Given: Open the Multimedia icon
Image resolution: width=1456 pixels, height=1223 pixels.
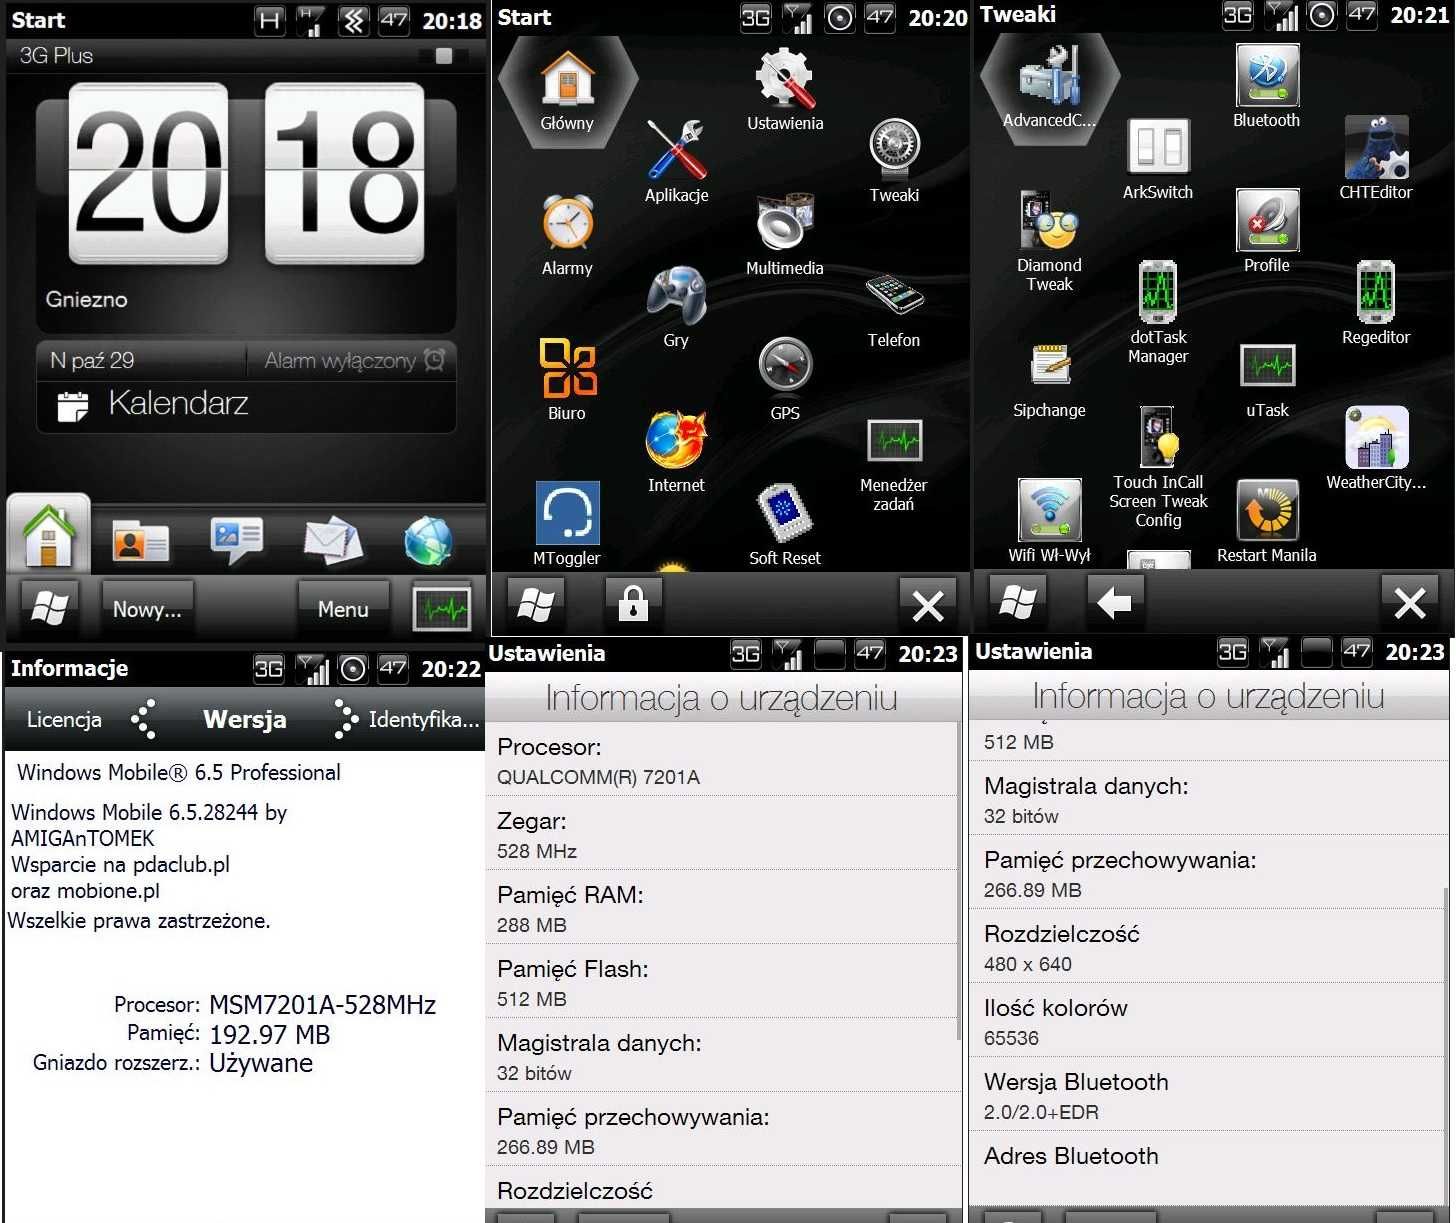Looking at the screenshot, I should click(x=785, y=222).
